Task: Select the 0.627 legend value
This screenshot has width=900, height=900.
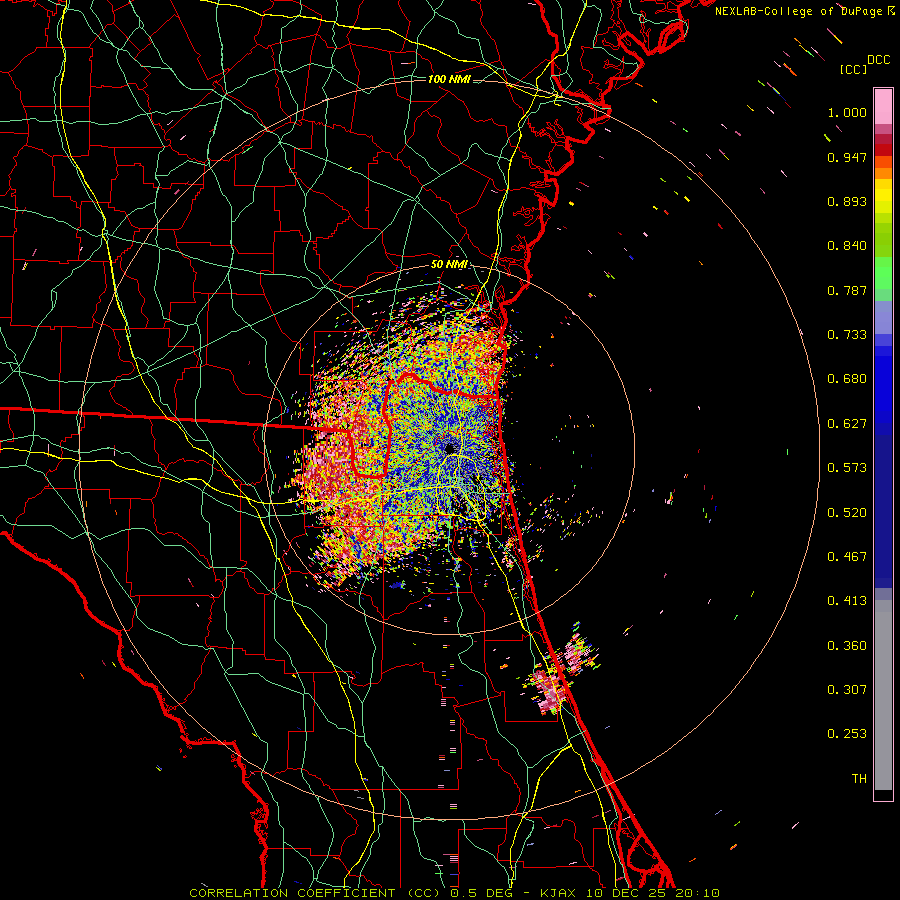Action: pos(847,424)
